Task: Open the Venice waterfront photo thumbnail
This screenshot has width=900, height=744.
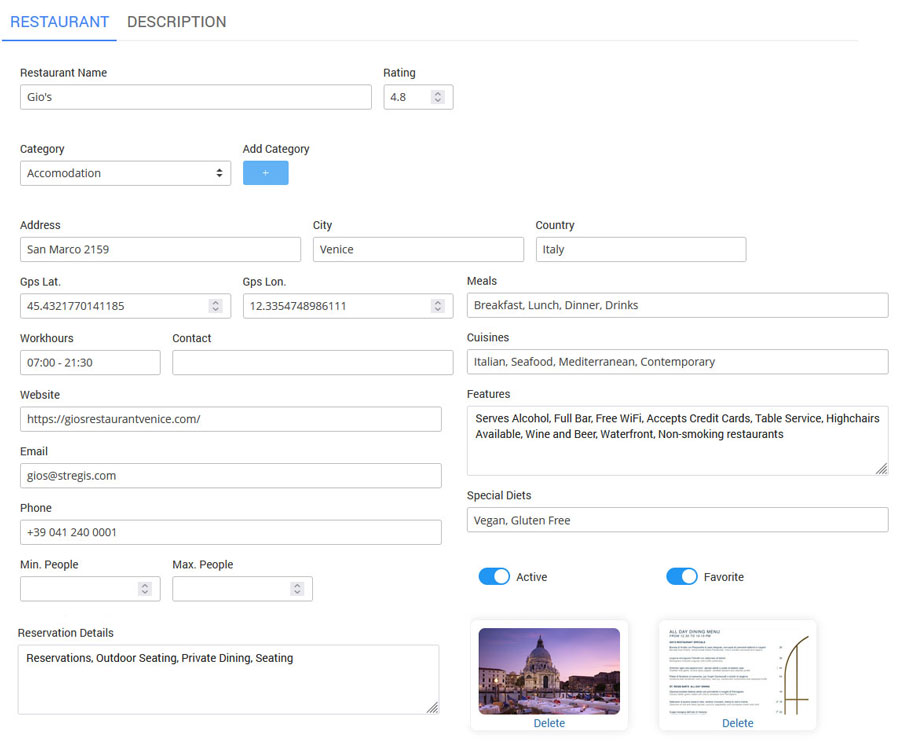Action: tap(549, 670)
